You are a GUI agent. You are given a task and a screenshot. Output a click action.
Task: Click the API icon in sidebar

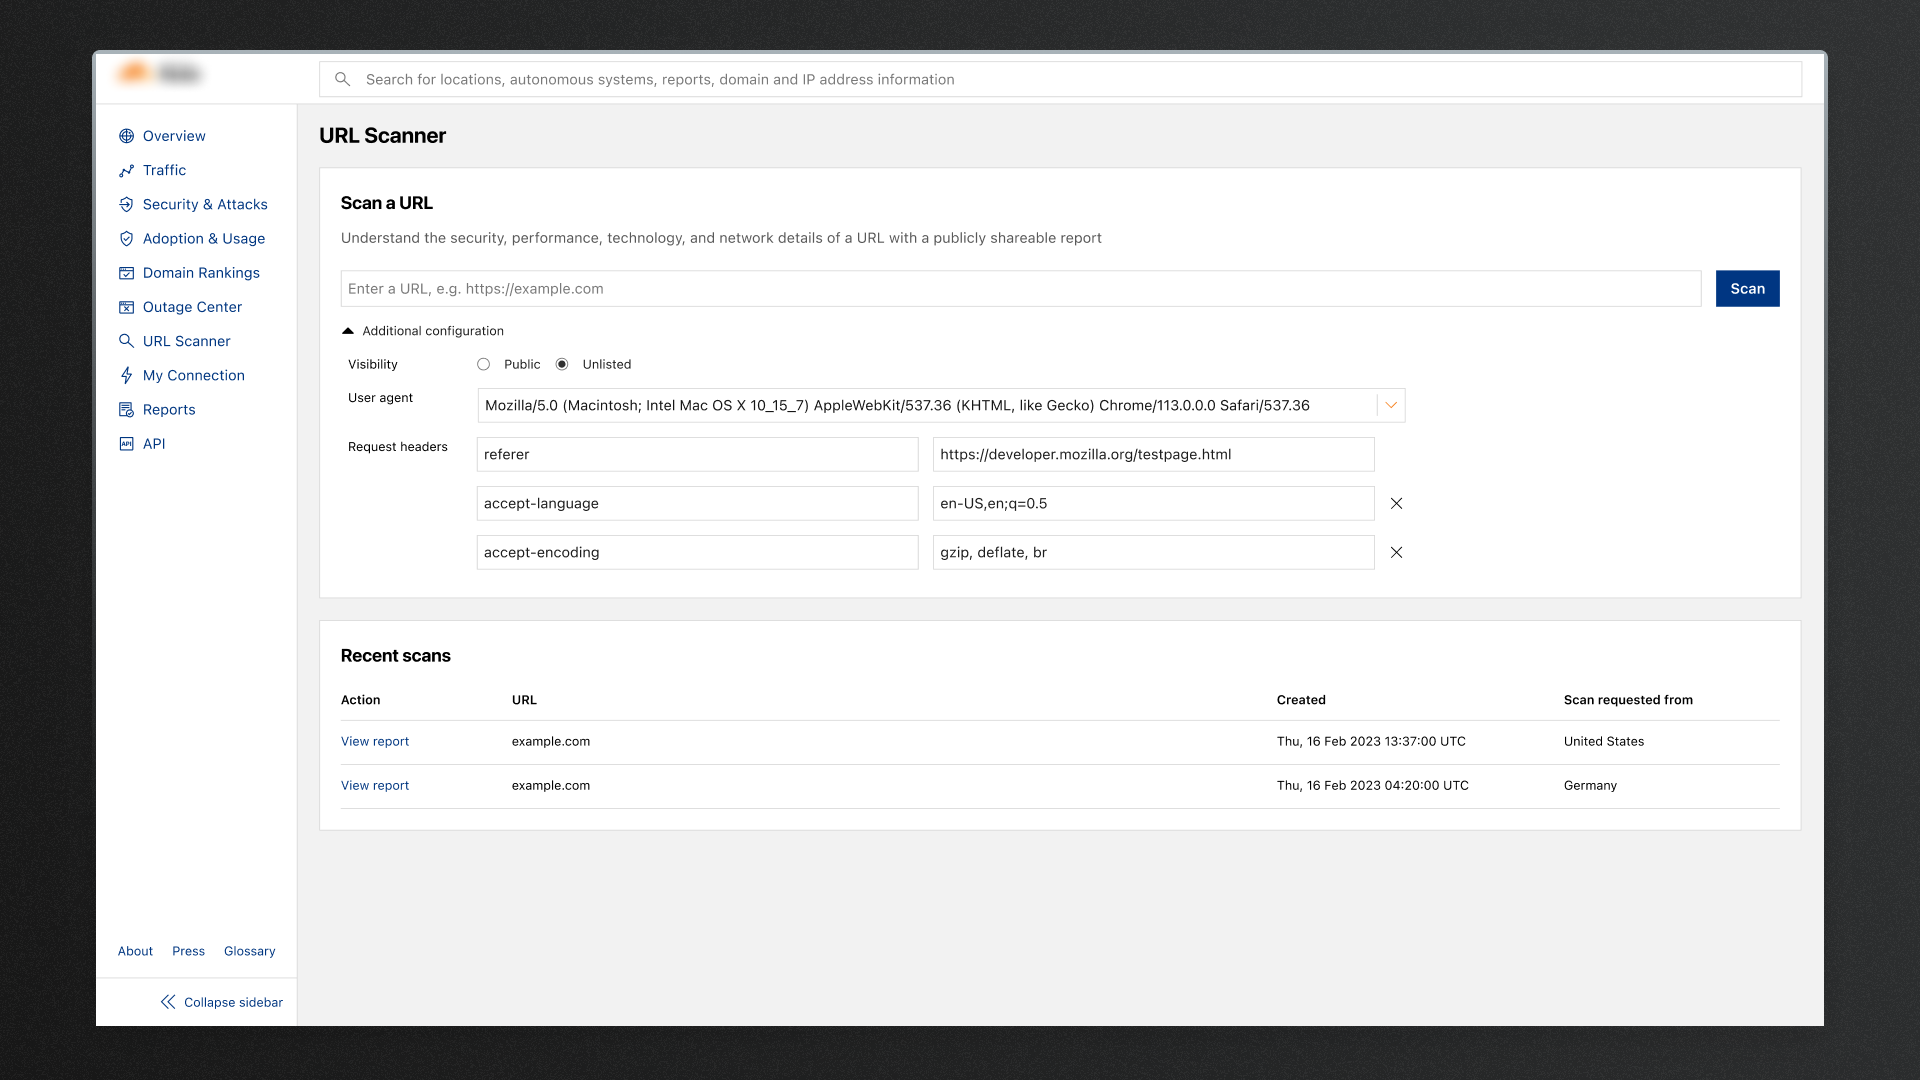point(126,444)
